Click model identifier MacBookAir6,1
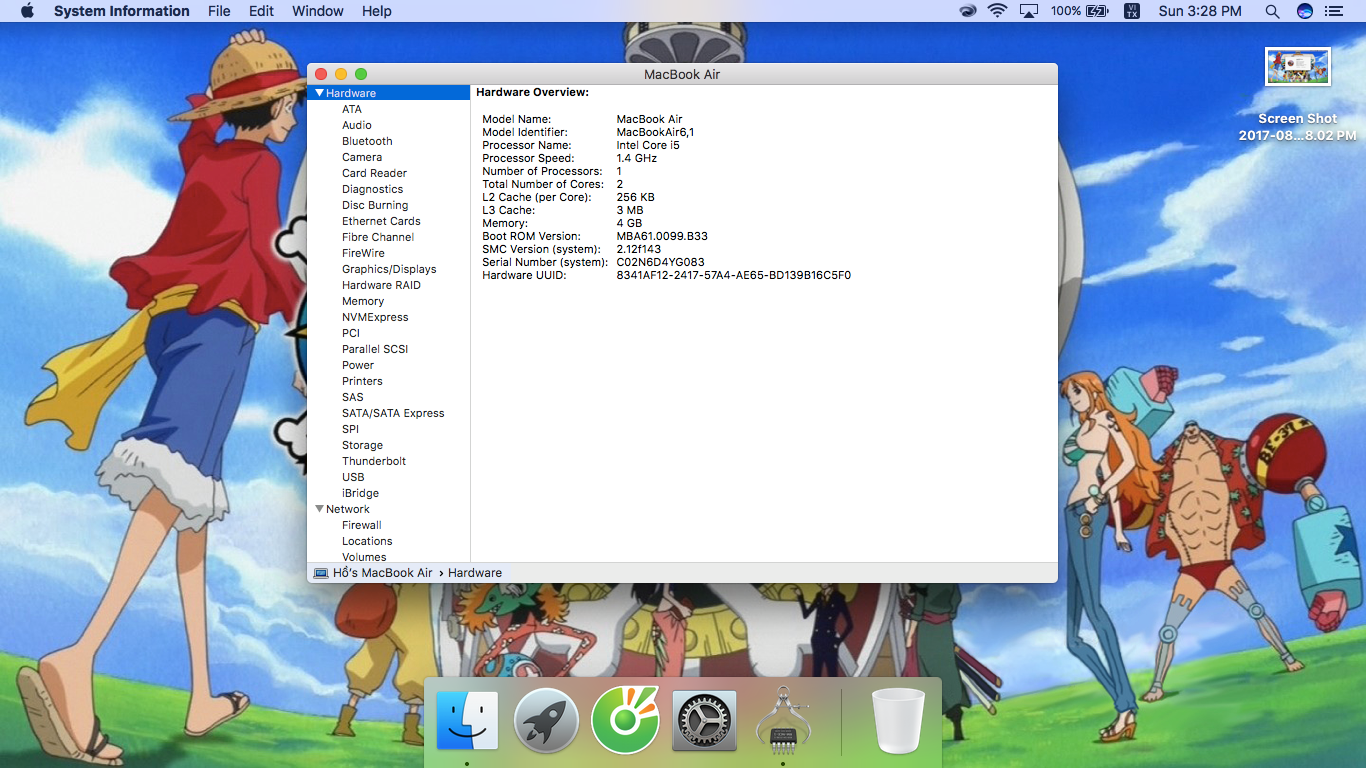This screenshot has width=1366, height=768. tap(655, 132)
